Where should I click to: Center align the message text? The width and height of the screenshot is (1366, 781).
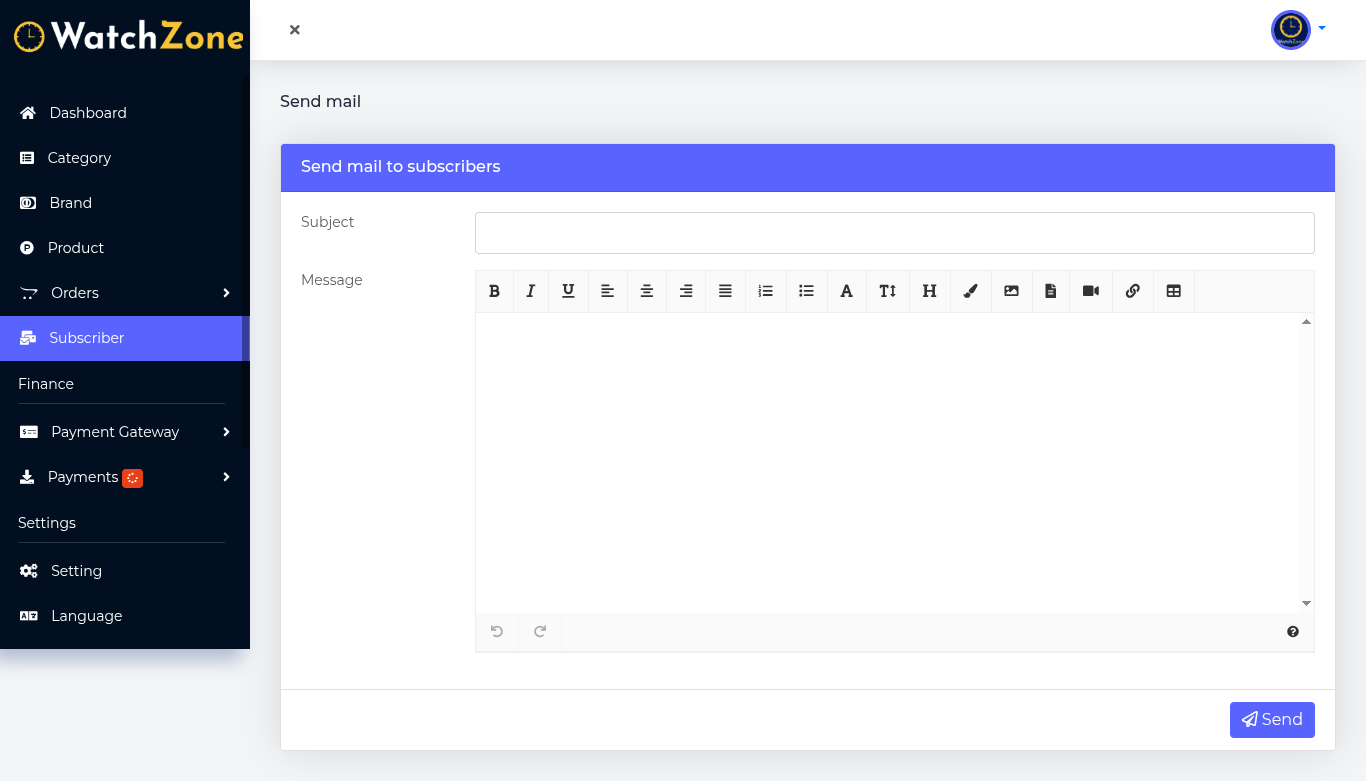coord(647,291)
